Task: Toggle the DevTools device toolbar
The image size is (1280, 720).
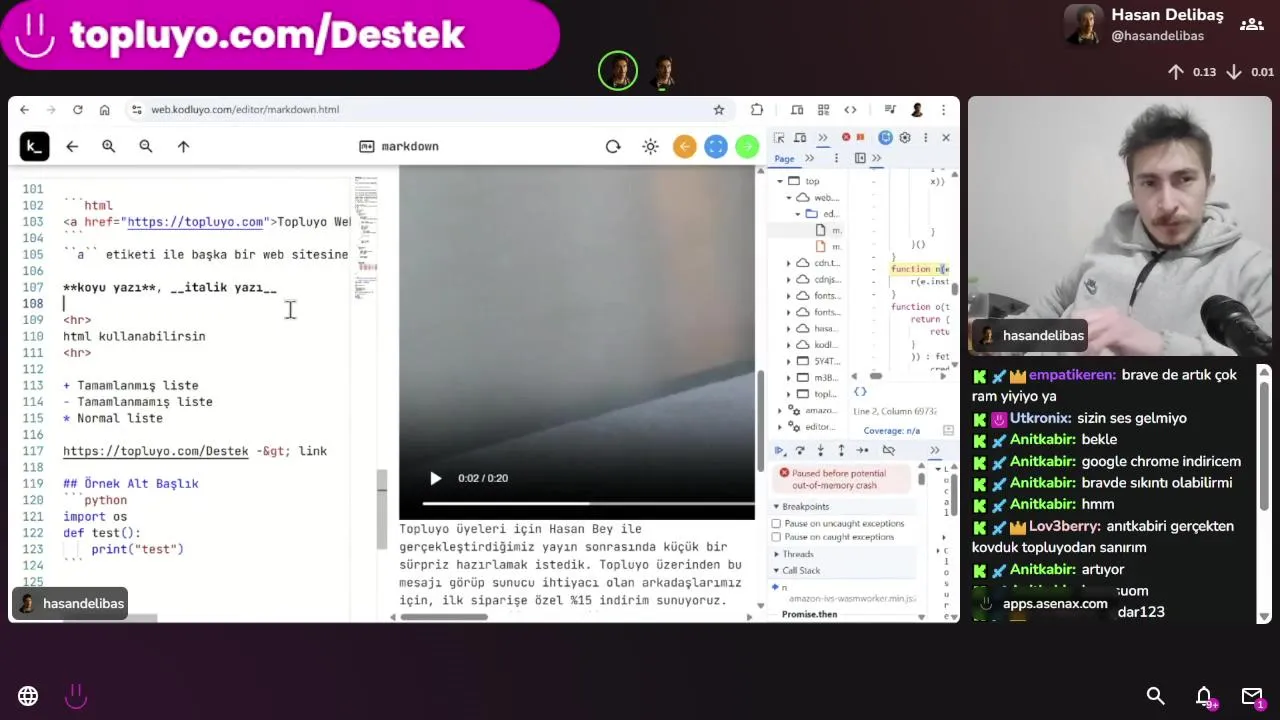Action: [x=800, y=138]
